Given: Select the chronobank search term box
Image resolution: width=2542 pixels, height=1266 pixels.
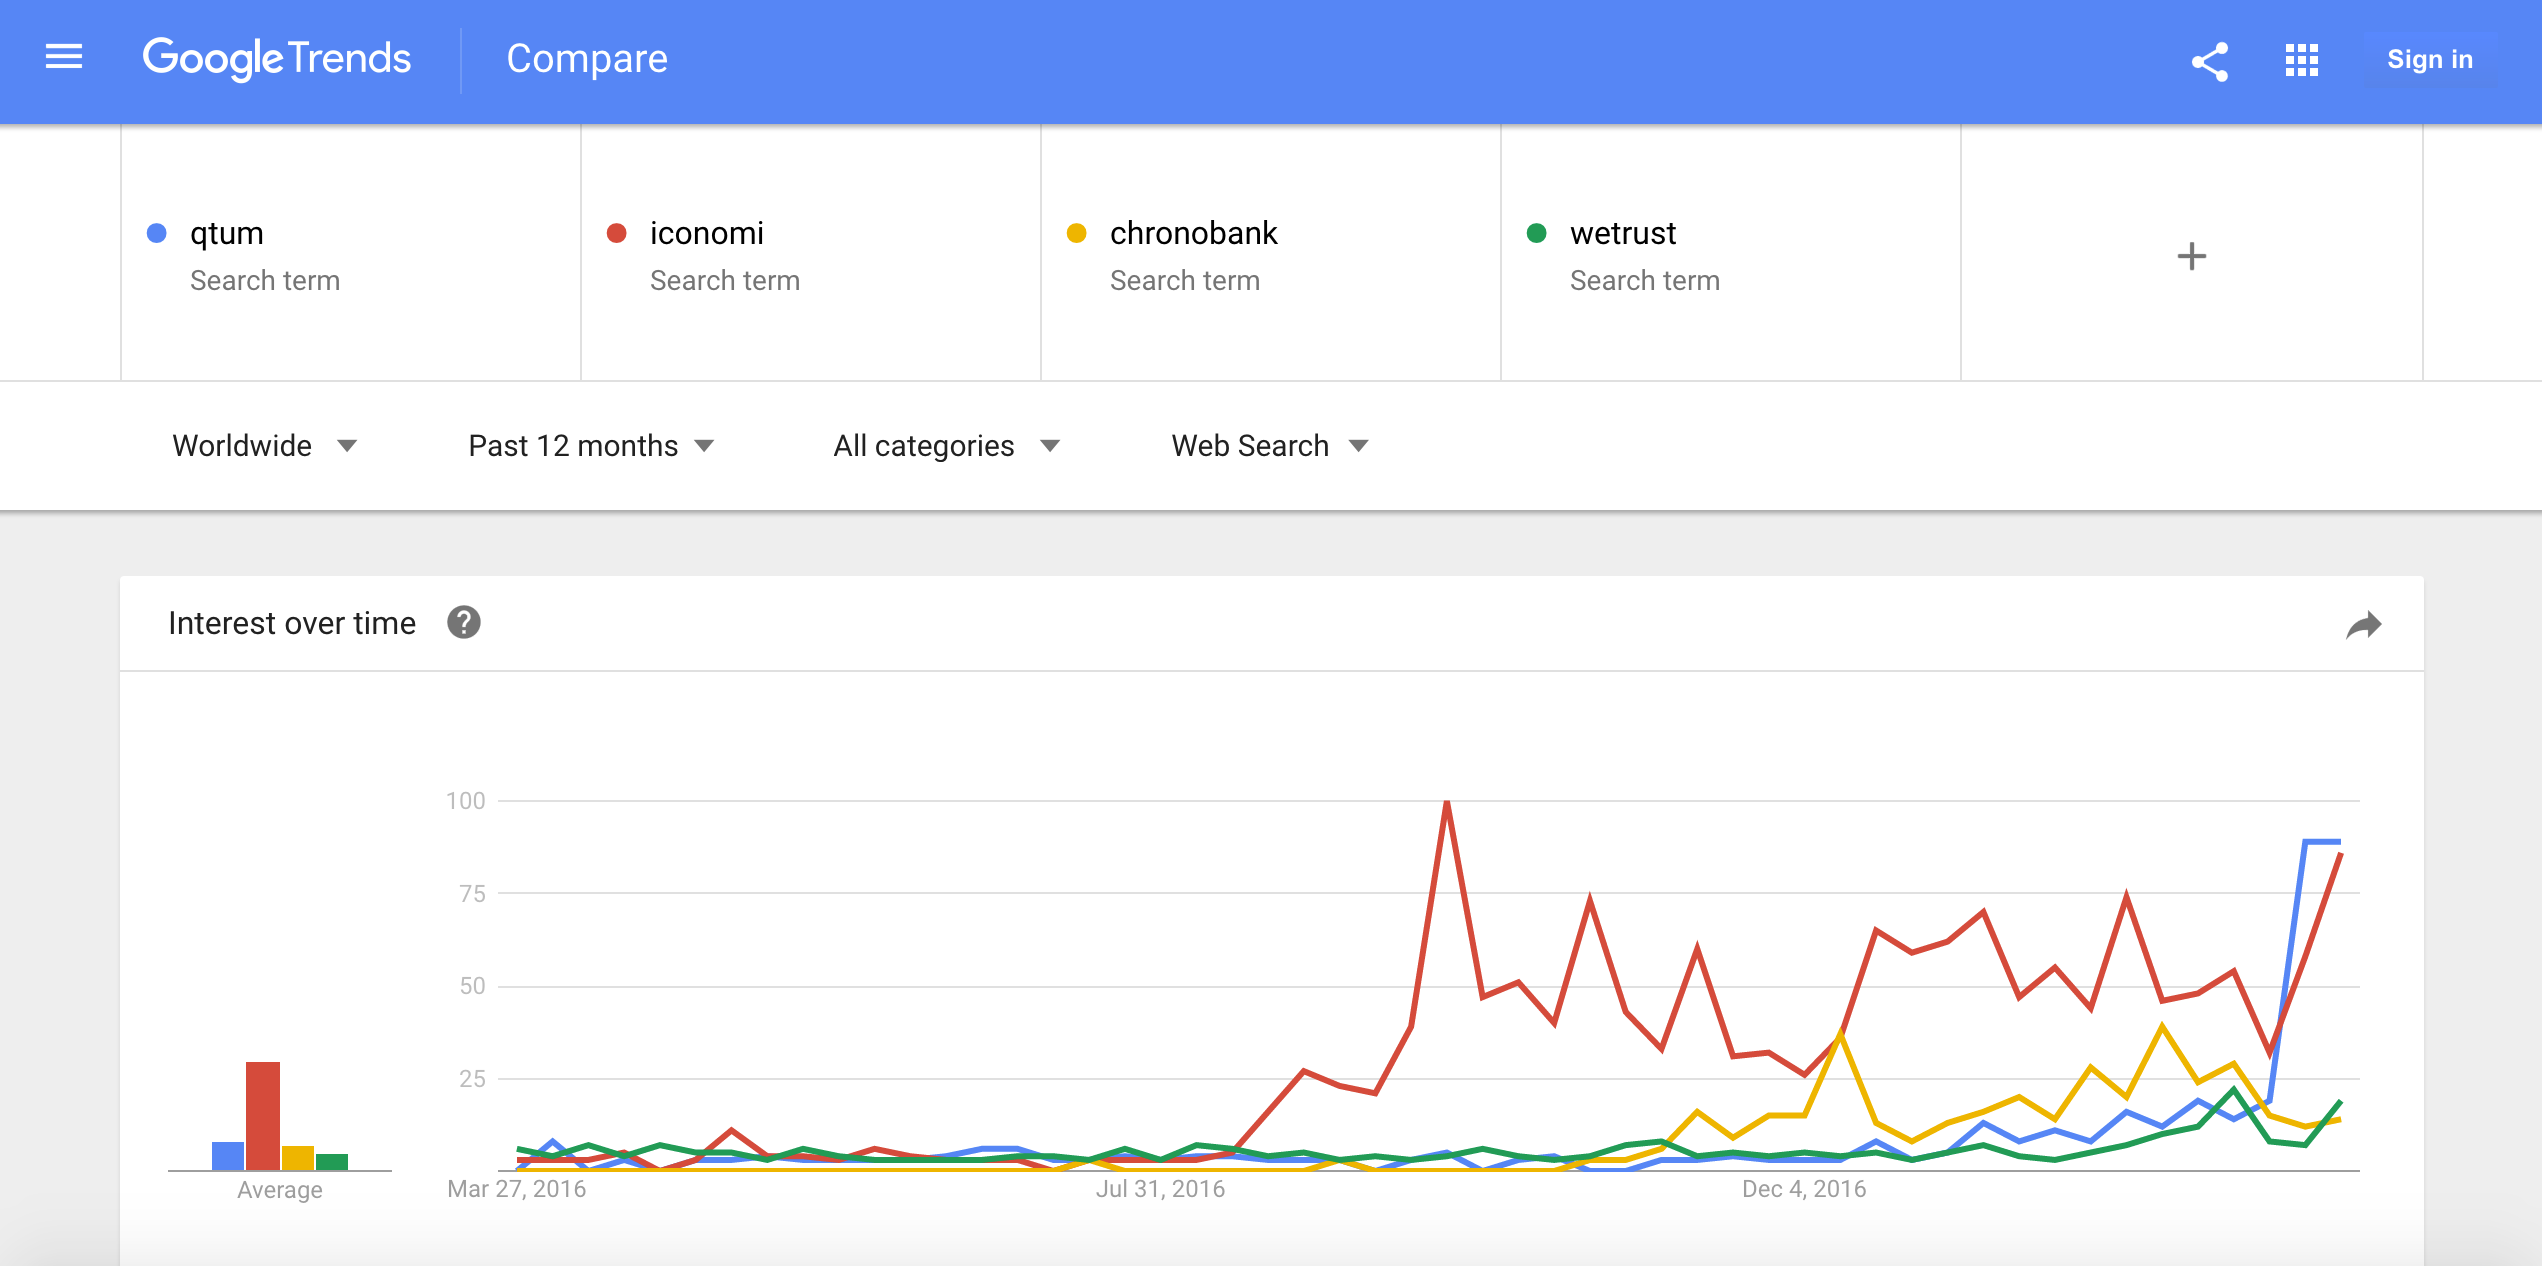Looking at the screenshot, I should [1270, 253].
